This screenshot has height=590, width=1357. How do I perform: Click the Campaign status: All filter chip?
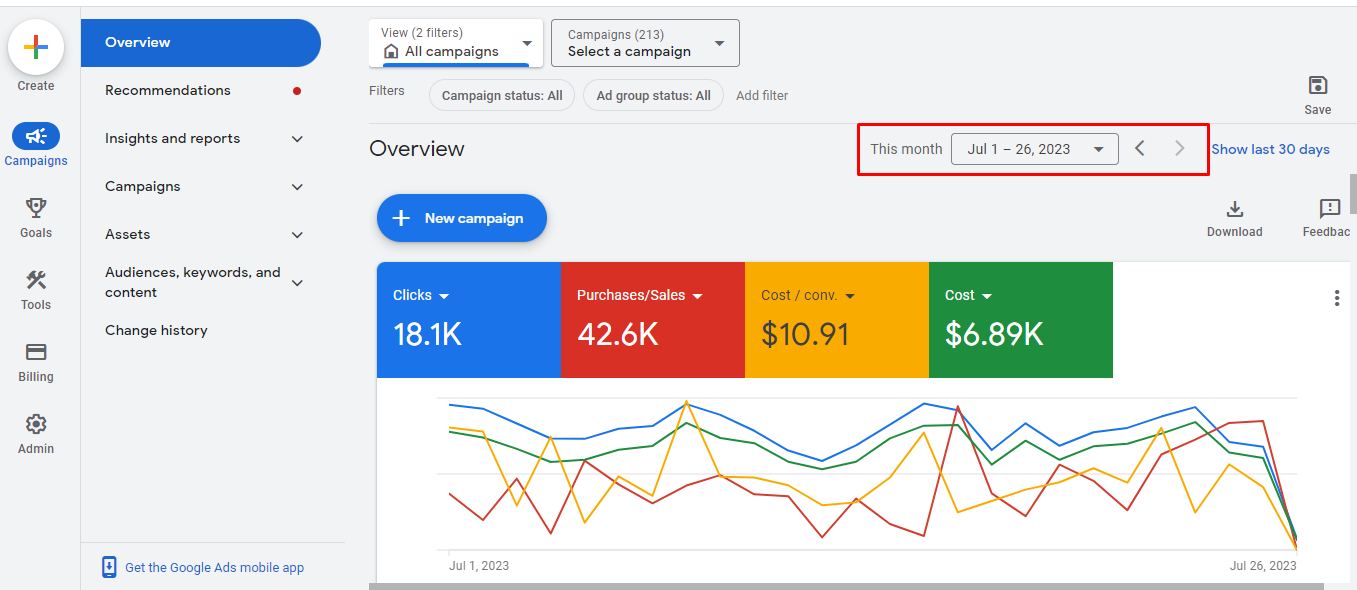pyautogui.click(x=502, y=96)
